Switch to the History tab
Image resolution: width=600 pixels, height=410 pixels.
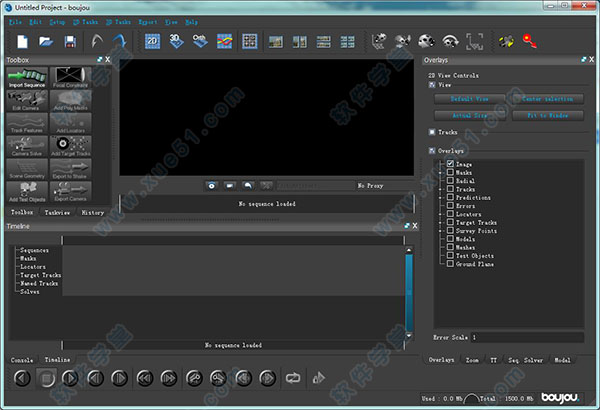(x=93, y=212)
